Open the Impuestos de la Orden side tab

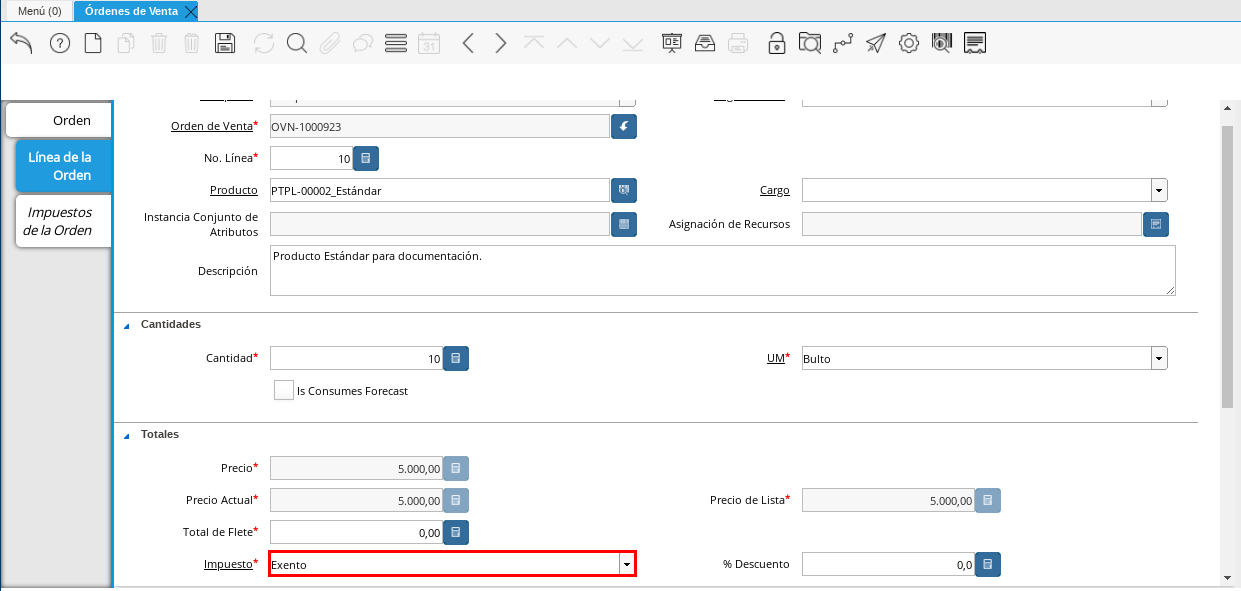[64, 221]
